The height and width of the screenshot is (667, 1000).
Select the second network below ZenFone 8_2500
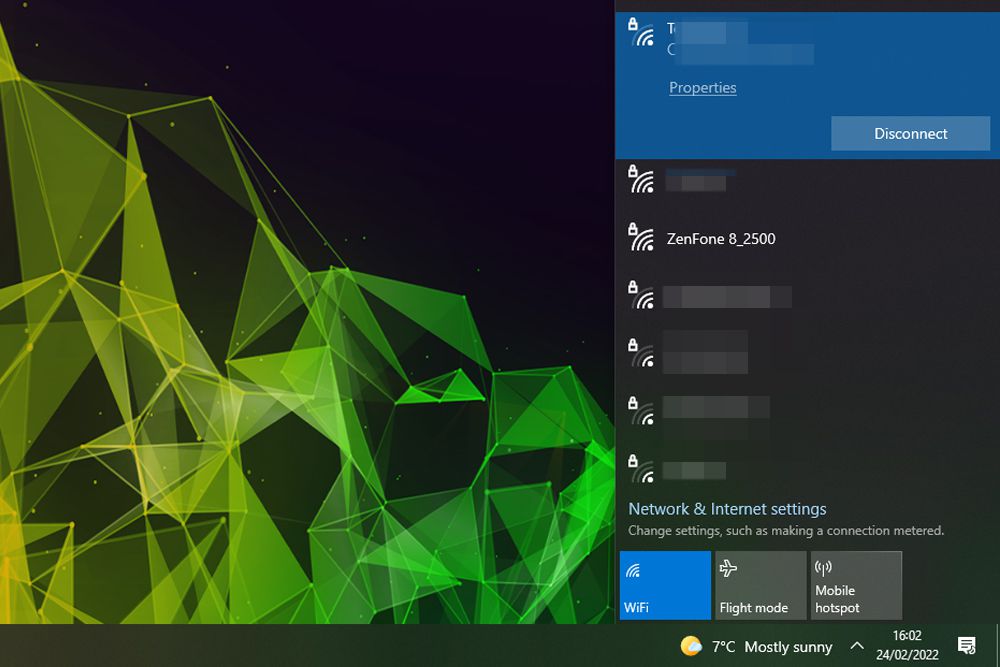(x=705, y=352)
